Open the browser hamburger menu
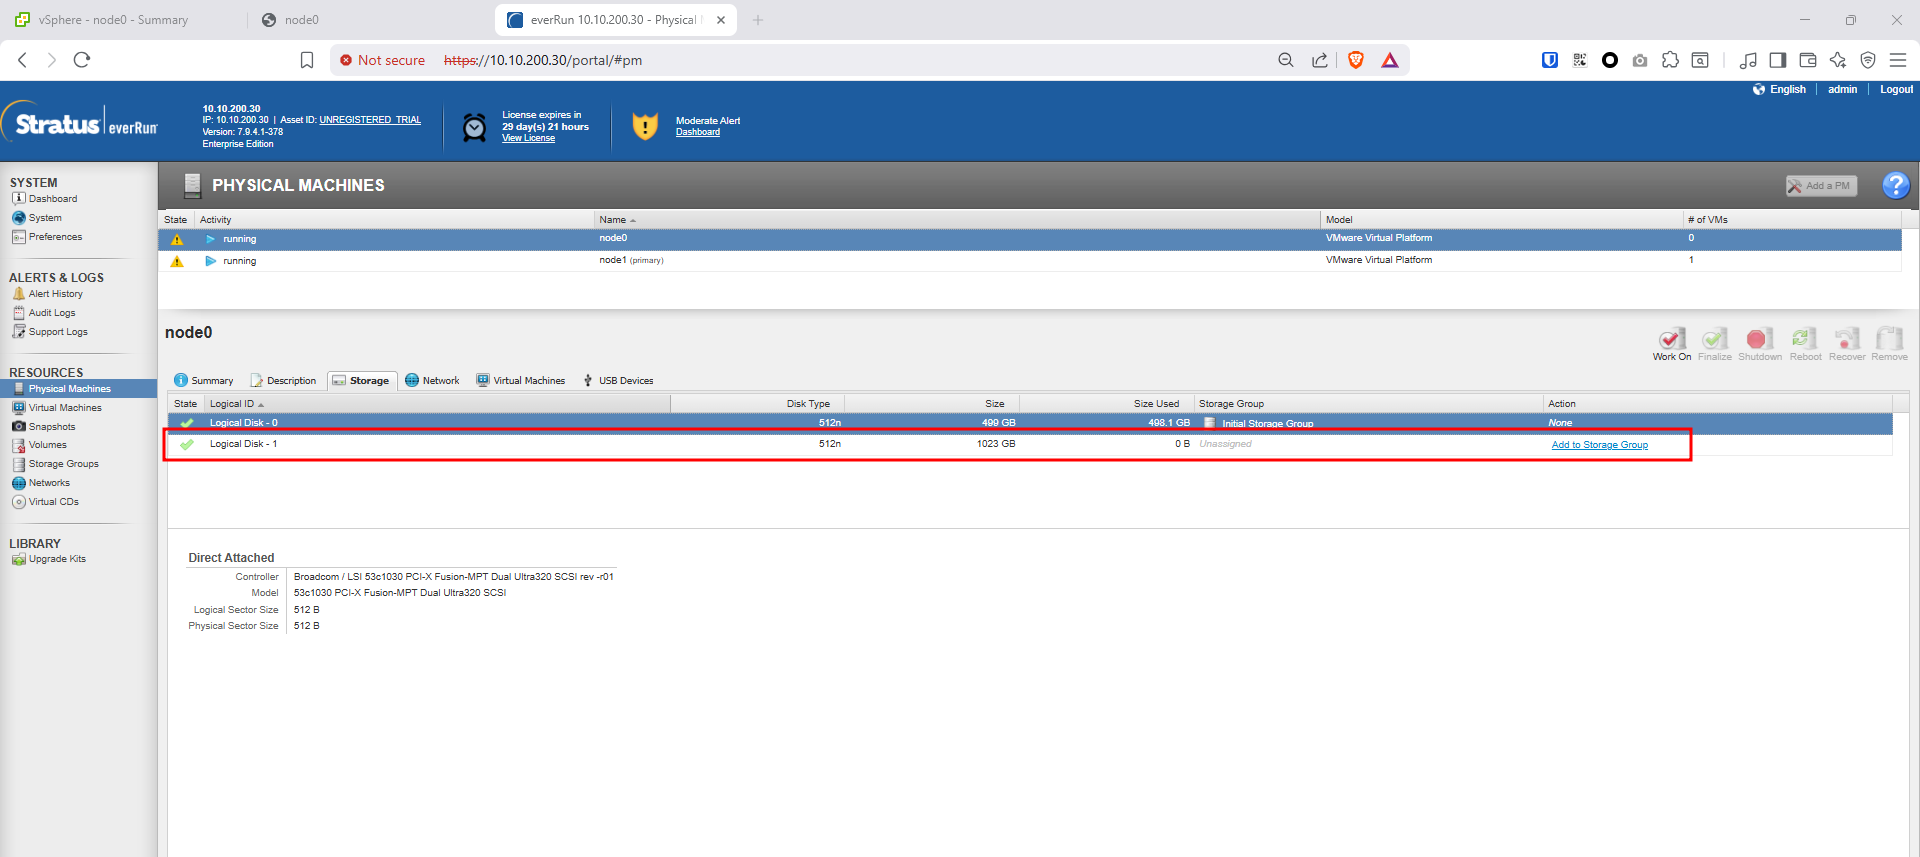Screen dimensions: 1920x857 tap(1898, 60)
